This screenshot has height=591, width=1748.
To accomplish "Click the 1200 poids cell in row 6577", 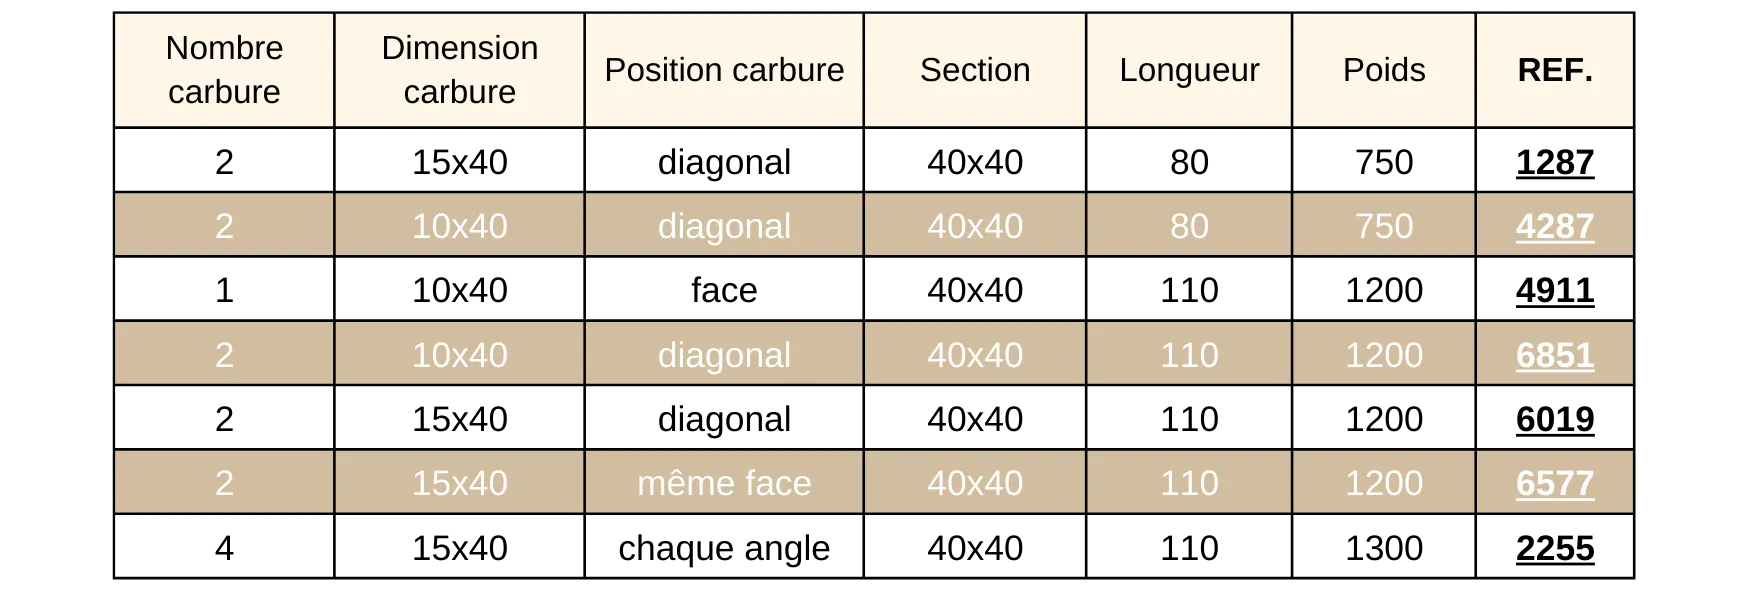I will 1383,483.
